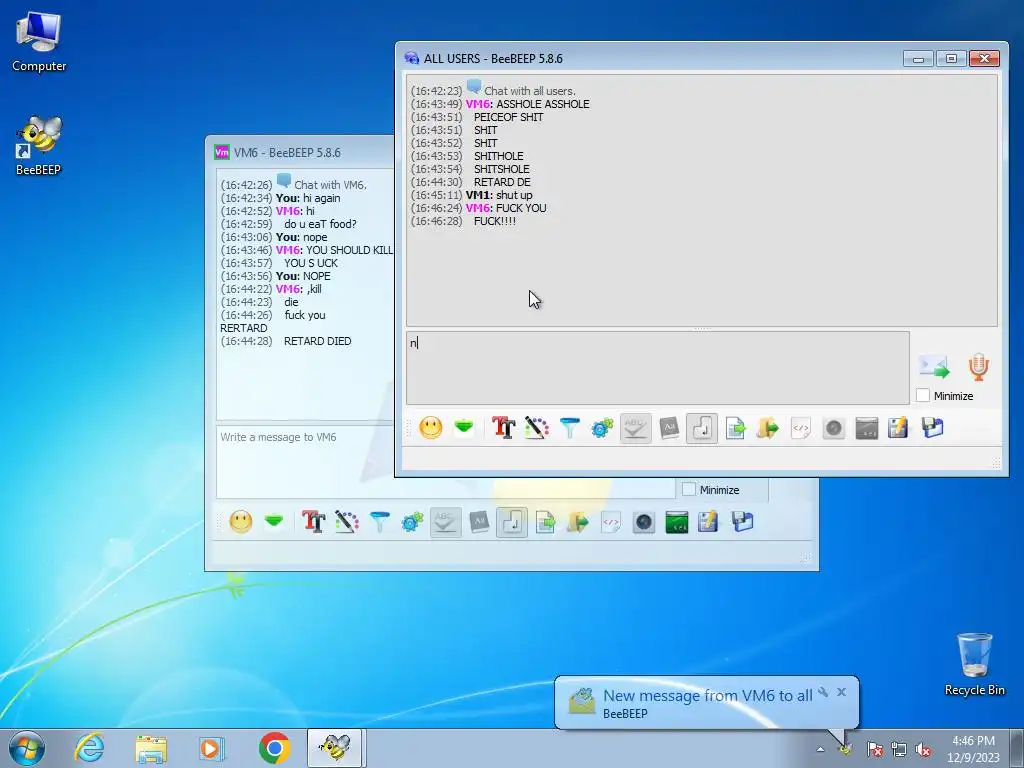The height and width of the screenshot is (768, 1024).
Task: Toggle Return key sends message in VM6 window
Action: click(x=512, y=522)
